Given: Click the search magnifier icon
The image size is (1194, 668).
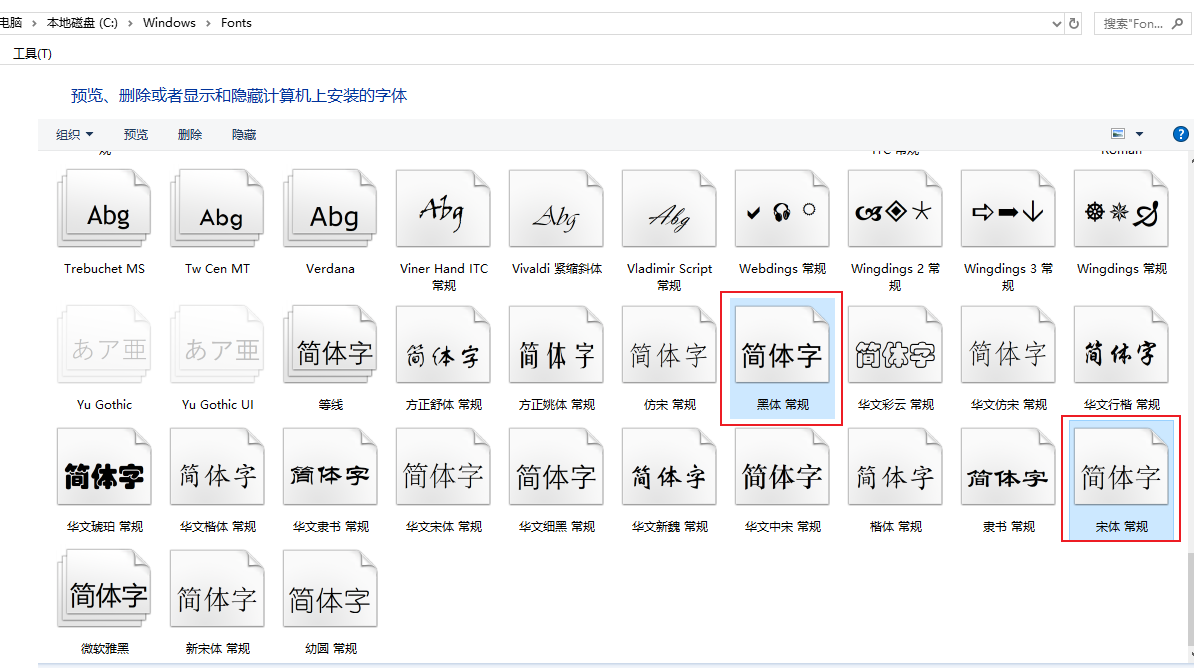Looking at the screenshot, I should (1177, 24).
